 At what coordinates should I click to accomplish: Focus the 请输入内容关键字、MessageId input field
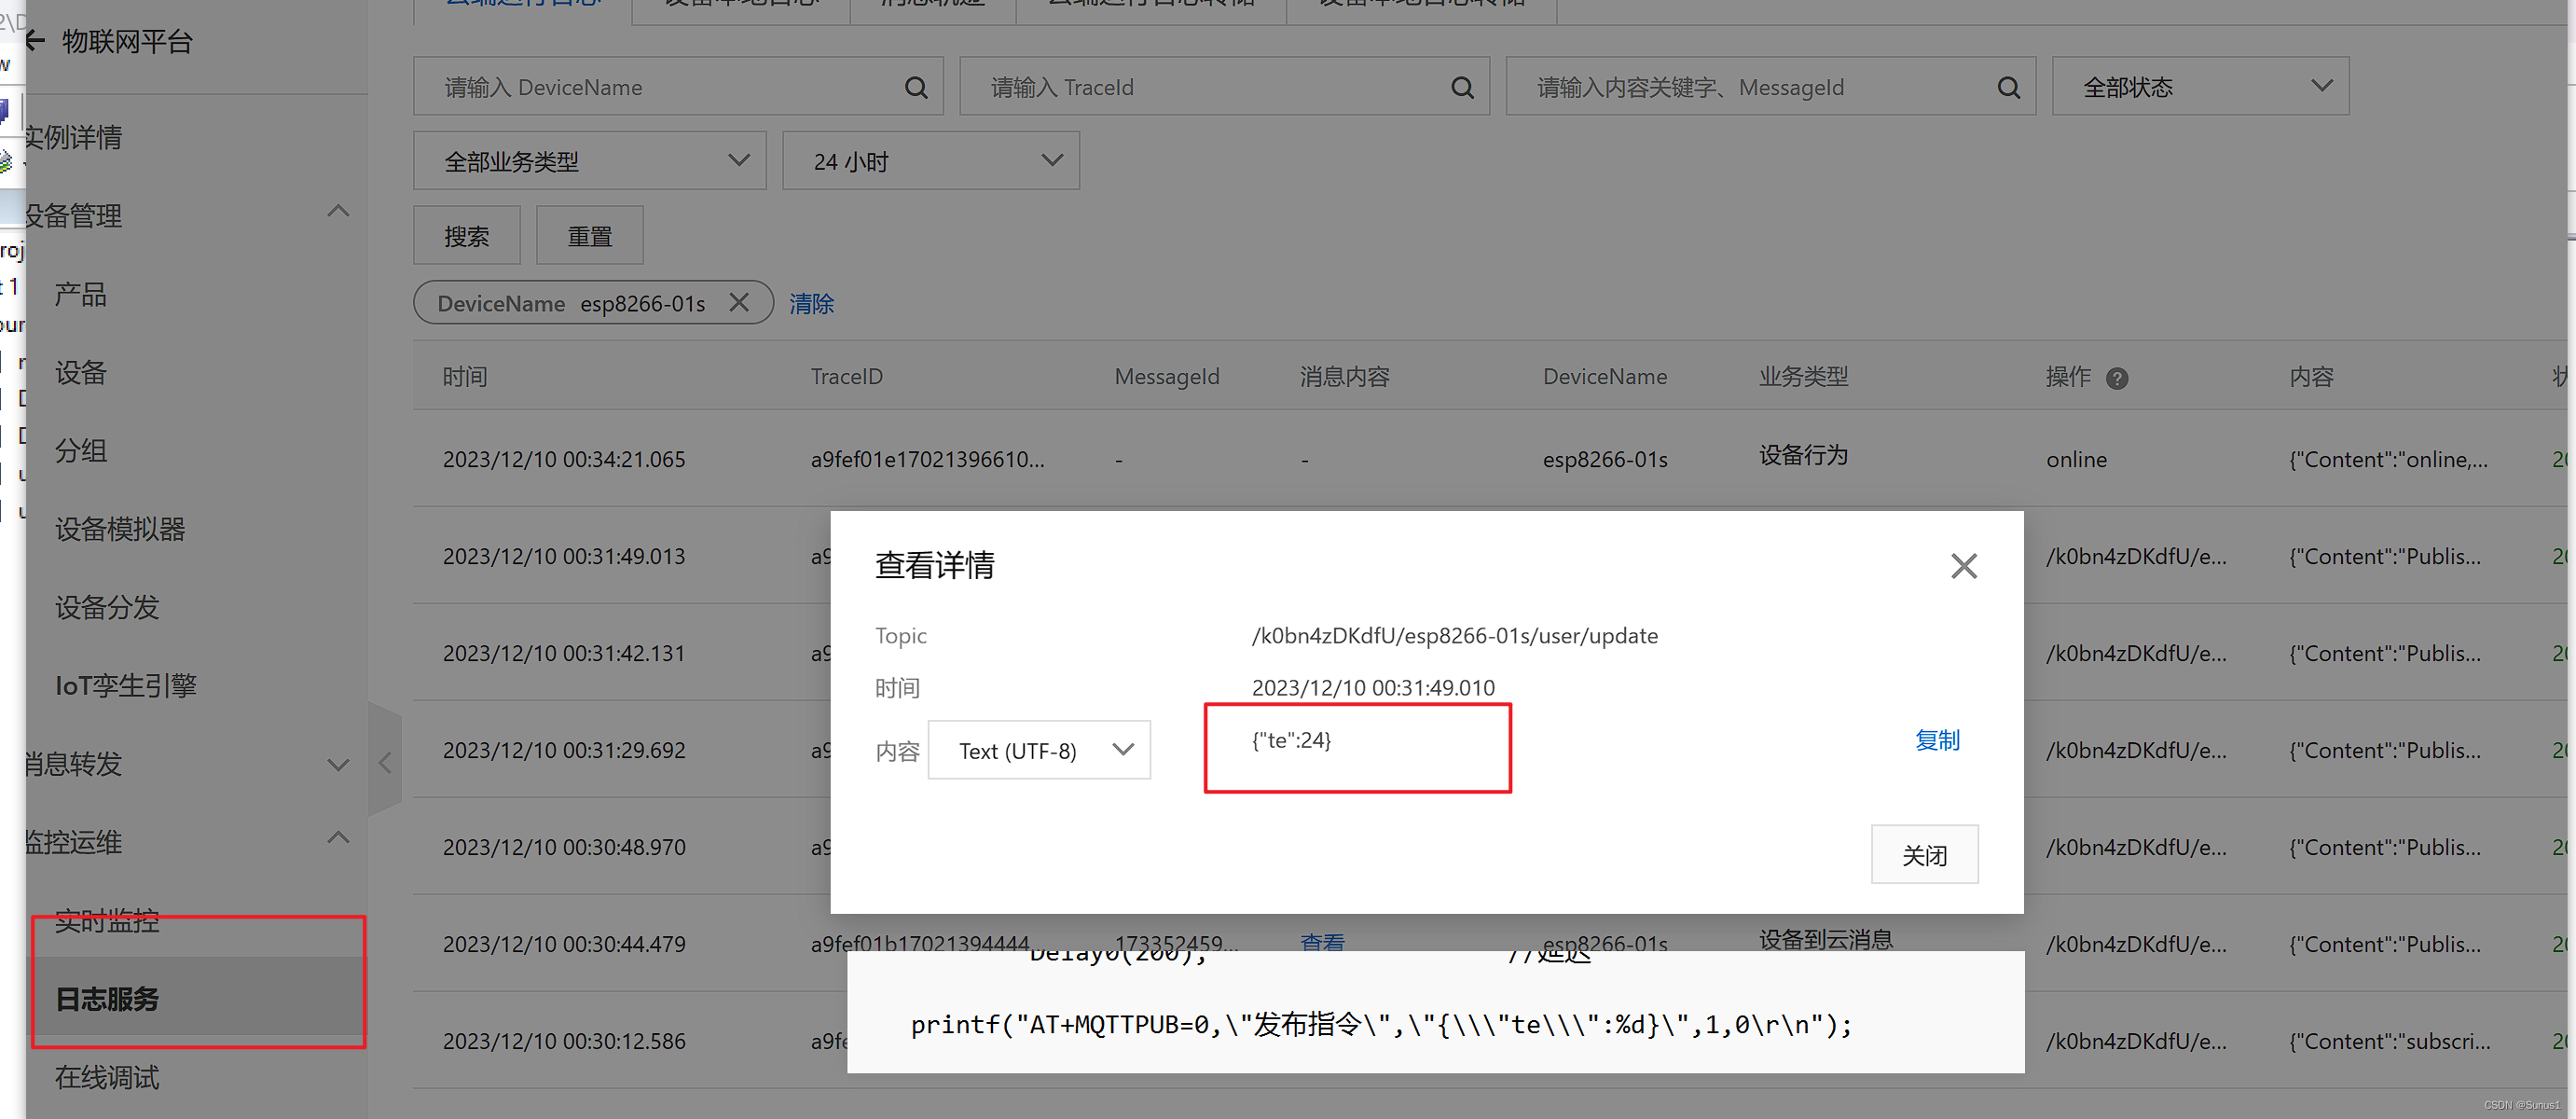[1770, 87]
